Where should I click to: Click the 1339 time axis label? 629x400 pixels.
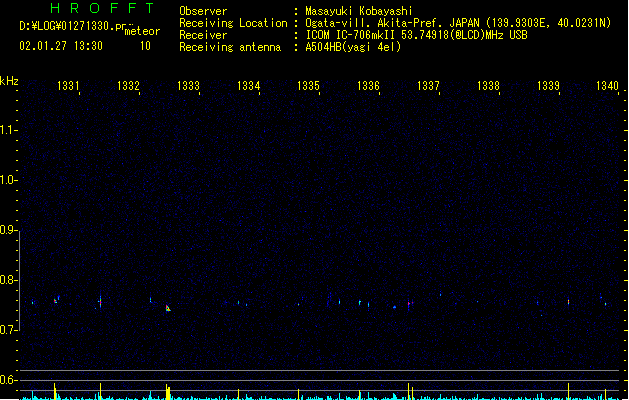[x=548, y=85]
